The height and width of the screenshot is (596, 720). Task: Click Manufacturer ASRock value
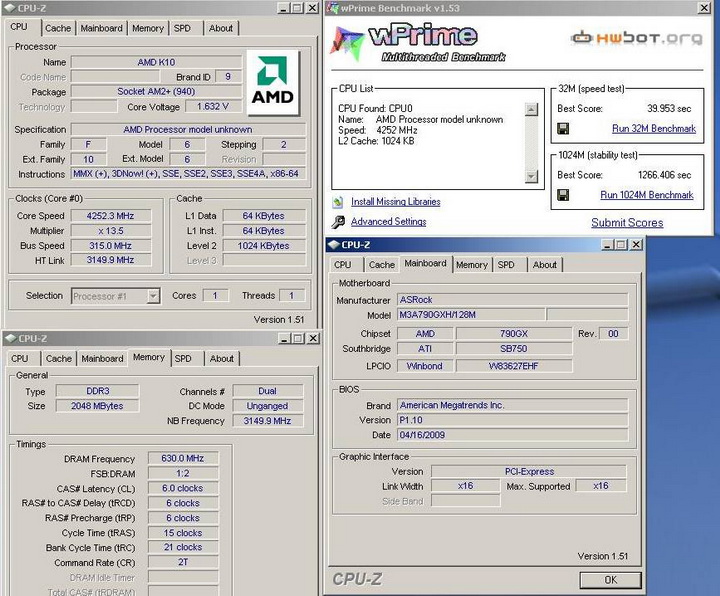point(512,300)
